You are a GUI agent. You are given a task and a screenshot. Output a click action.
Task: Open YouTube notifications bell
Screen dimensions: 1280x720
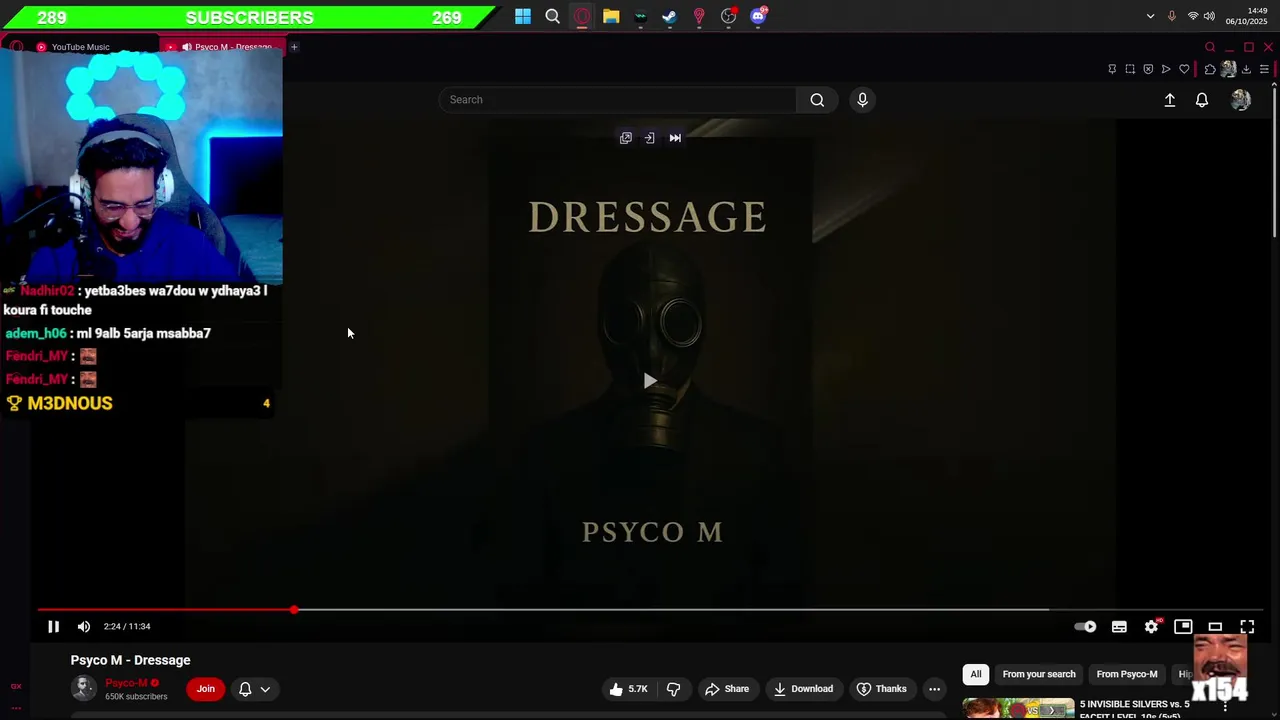(x=1202, y=100)
